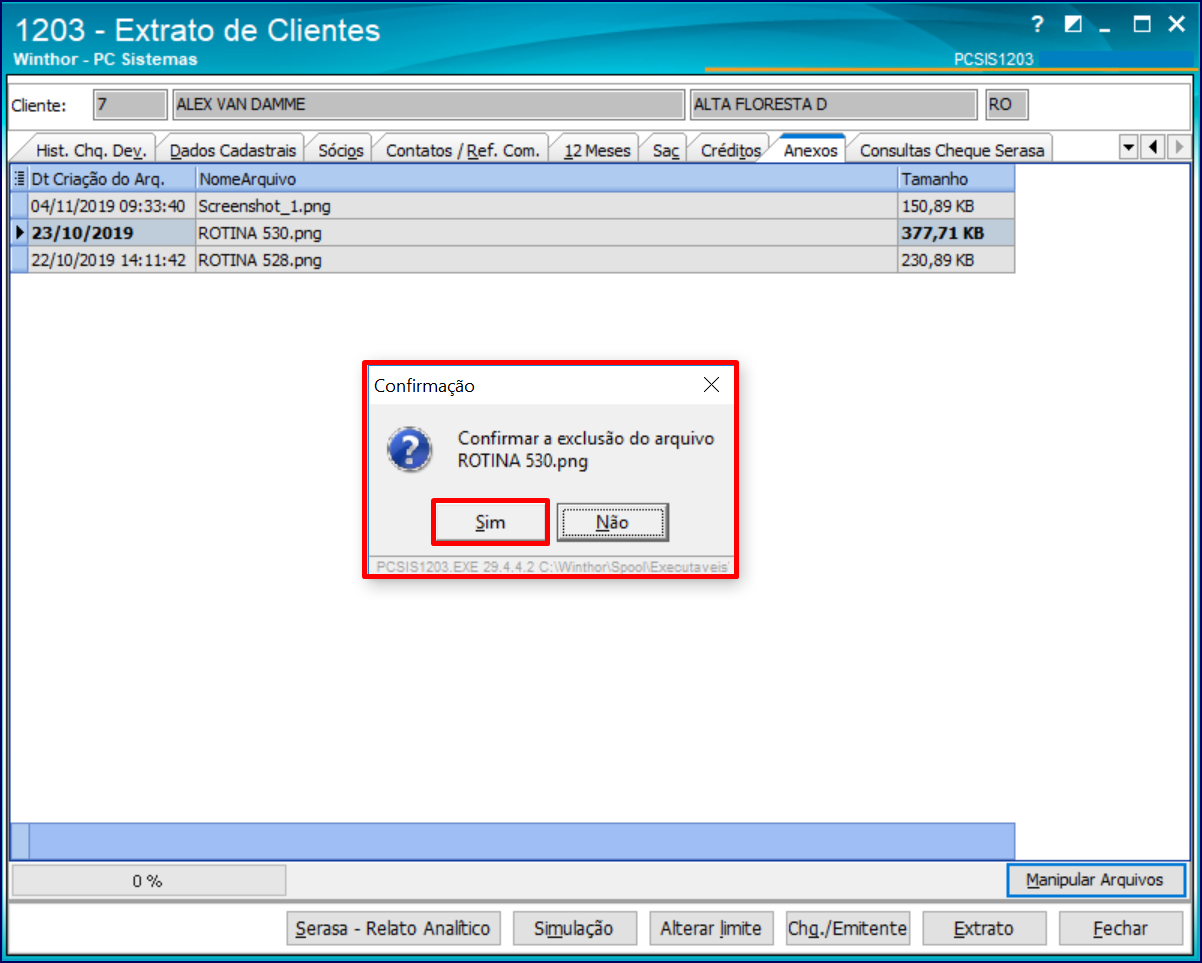1202x963 pixels.
Task: Click the 22/10/2019 14:11:42 date cell
Action: [x=112, y=260]
